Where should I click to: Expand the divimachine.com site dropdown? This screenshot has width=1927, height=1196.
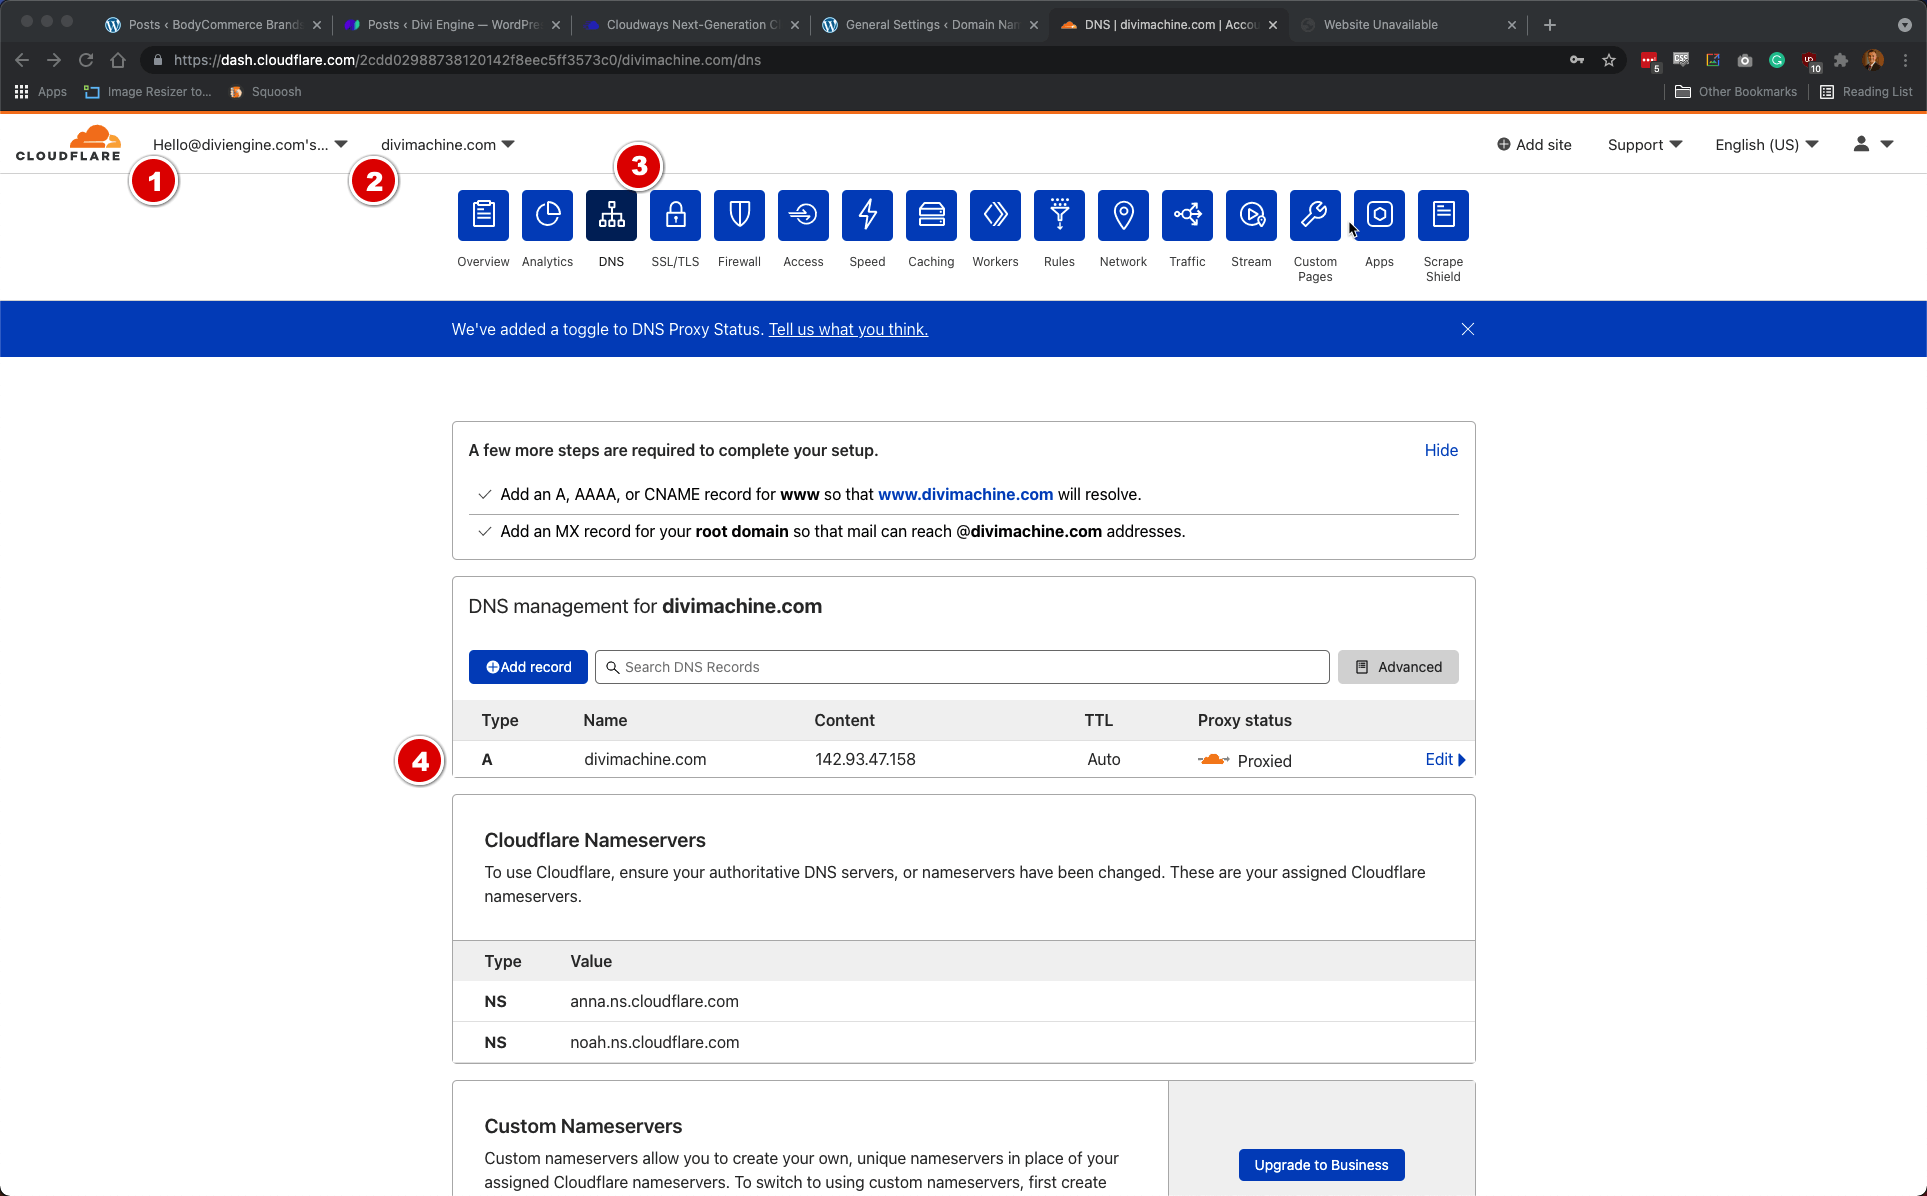coord(447,145)
